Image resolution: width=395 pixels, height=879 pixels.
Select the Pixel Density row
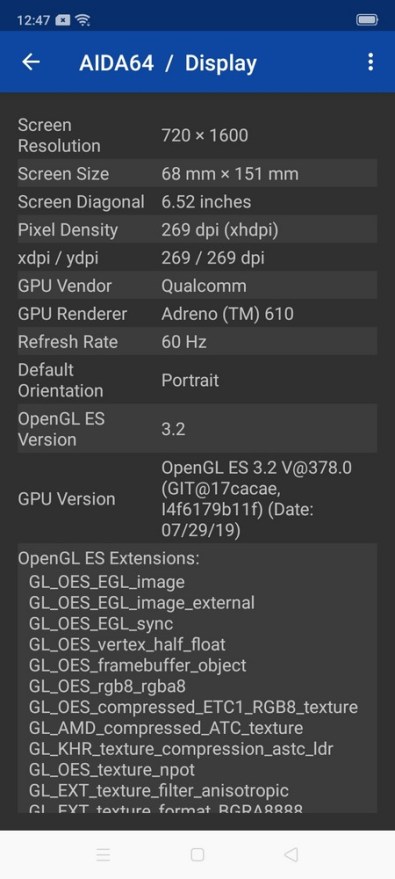[x=197, y=229]
